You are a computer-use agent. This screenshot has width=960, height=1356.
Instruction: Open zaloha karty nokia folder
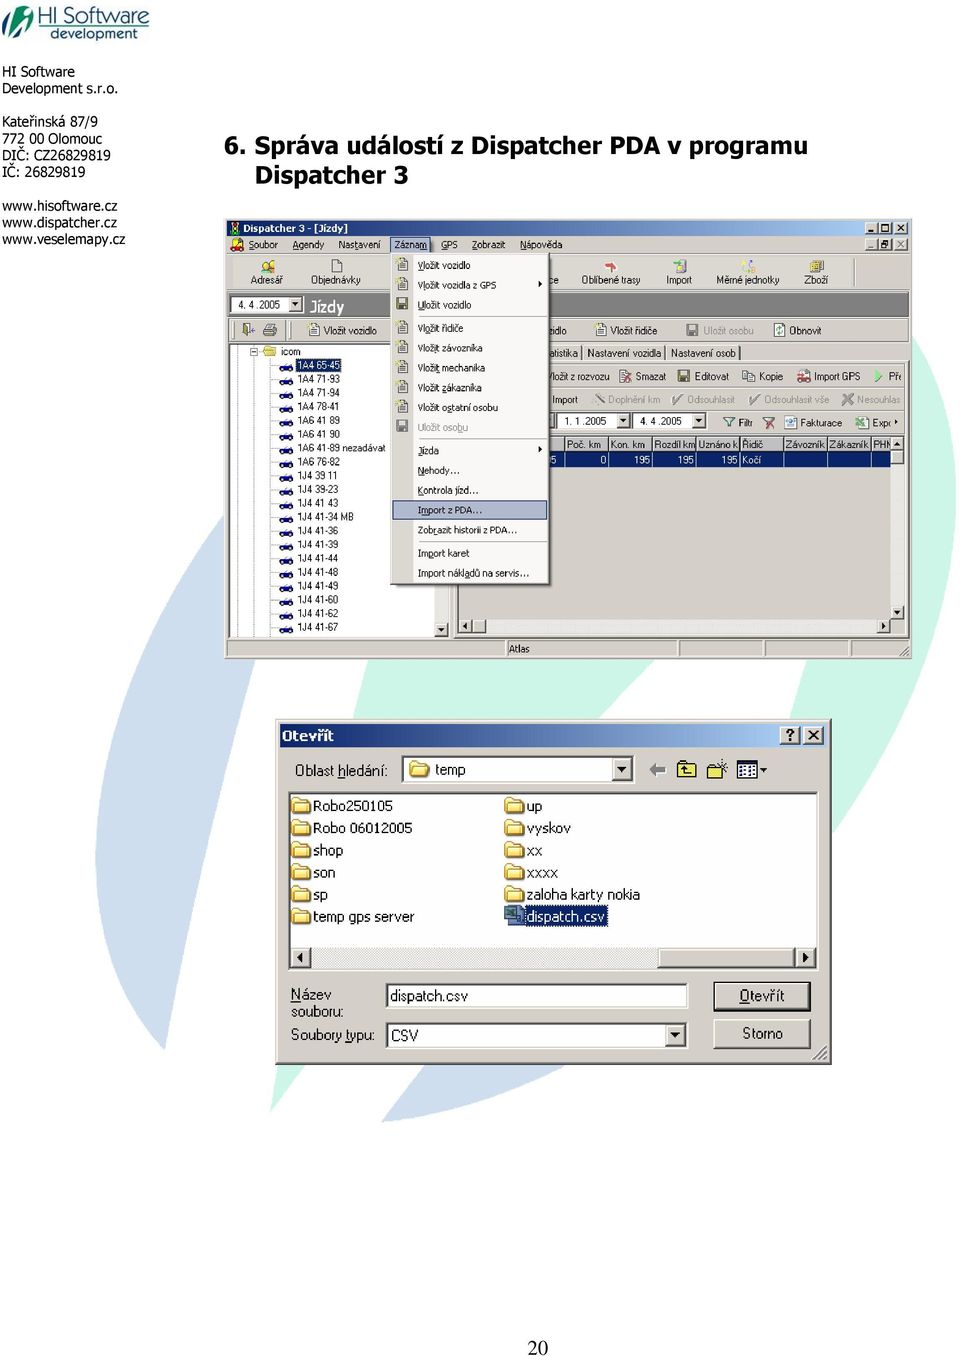click(x=572, y=895)
